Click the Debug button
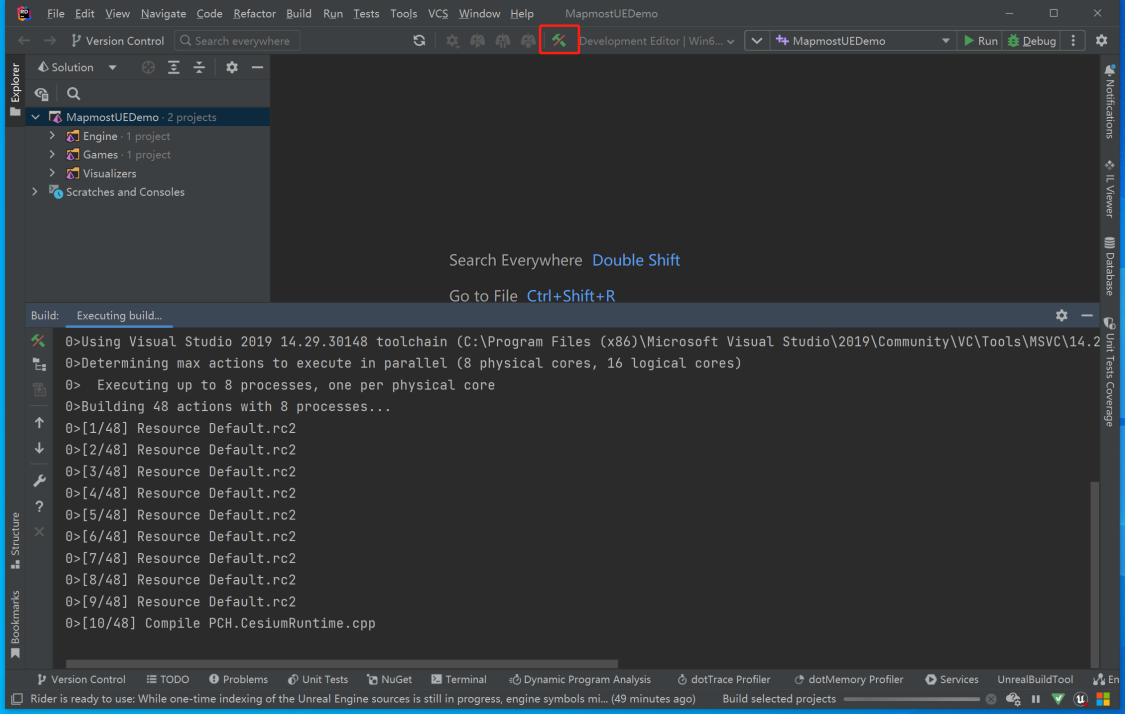Viewport: 1125px width, 714px height. tap(1032, 41)
